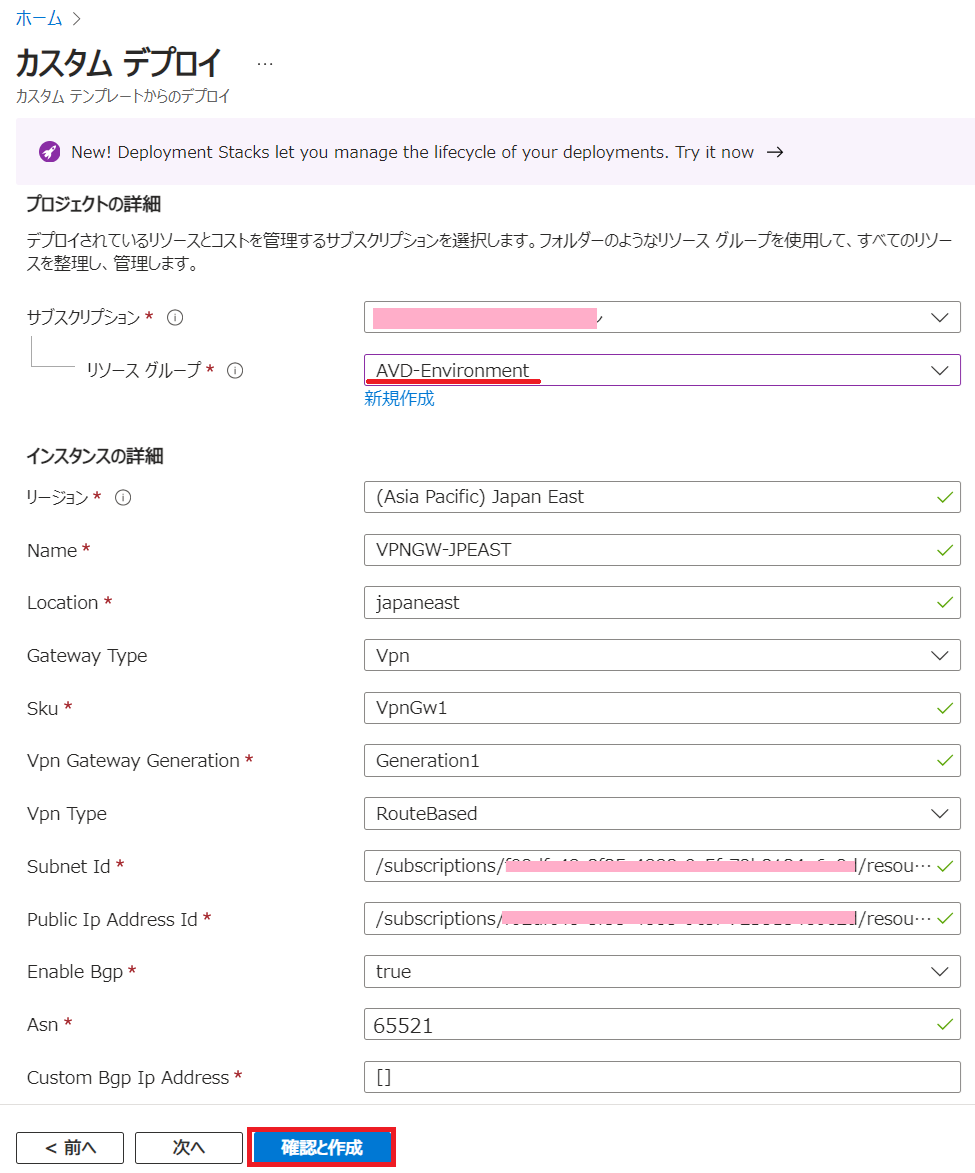Click the Vpn Gateway Generation field

coord(662,761)
